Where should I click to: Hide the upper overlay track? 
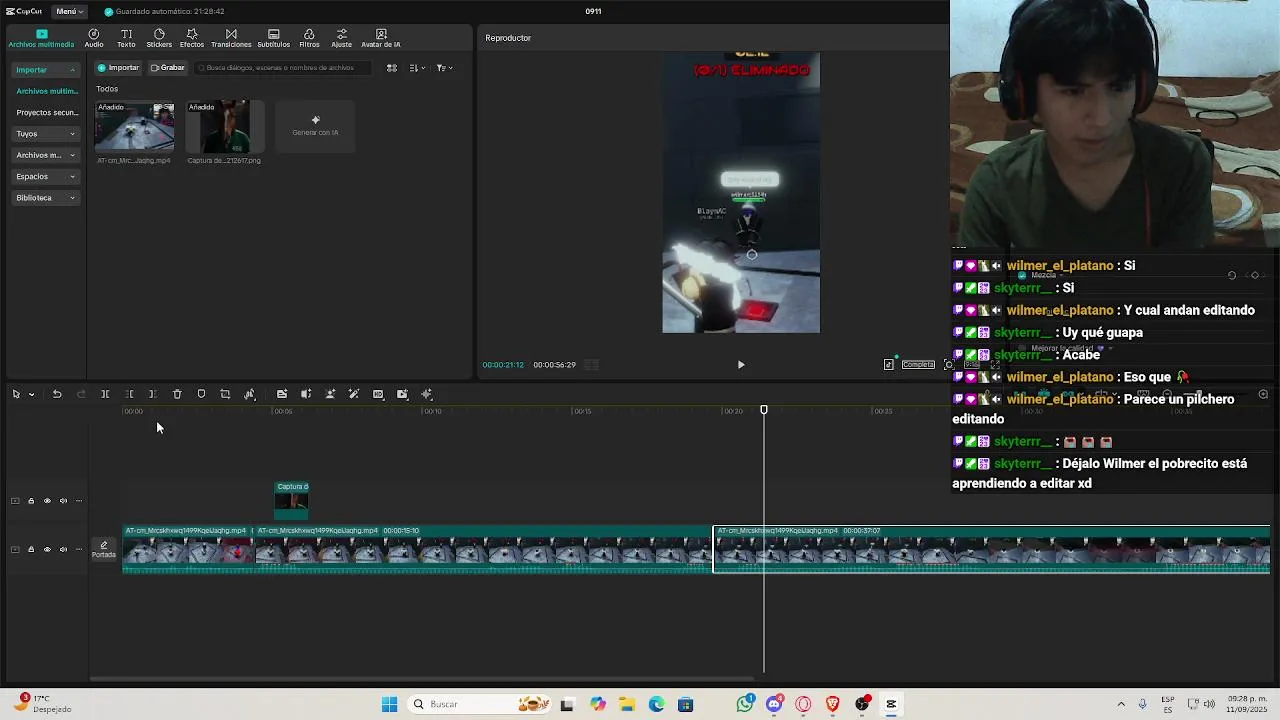pos(47,501)
